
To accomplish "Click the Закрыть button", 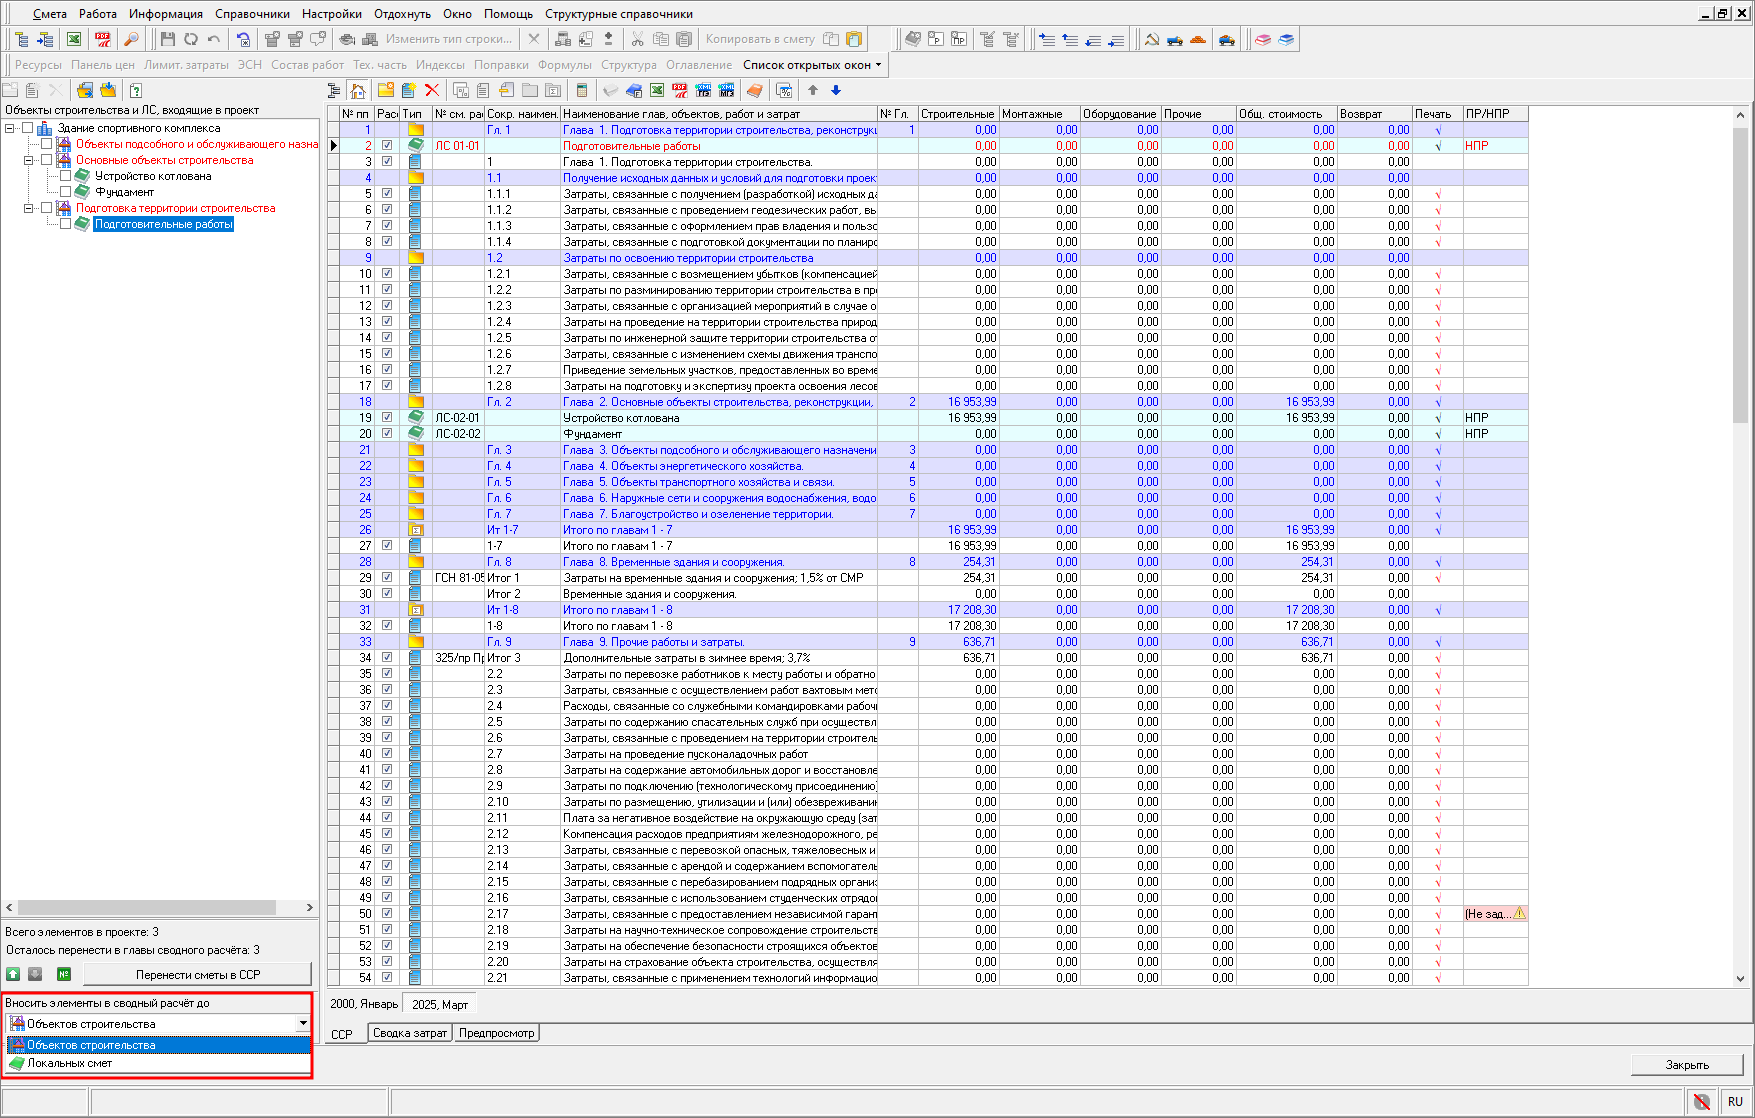I will pyautogui.click(x=1687, y=1064).
